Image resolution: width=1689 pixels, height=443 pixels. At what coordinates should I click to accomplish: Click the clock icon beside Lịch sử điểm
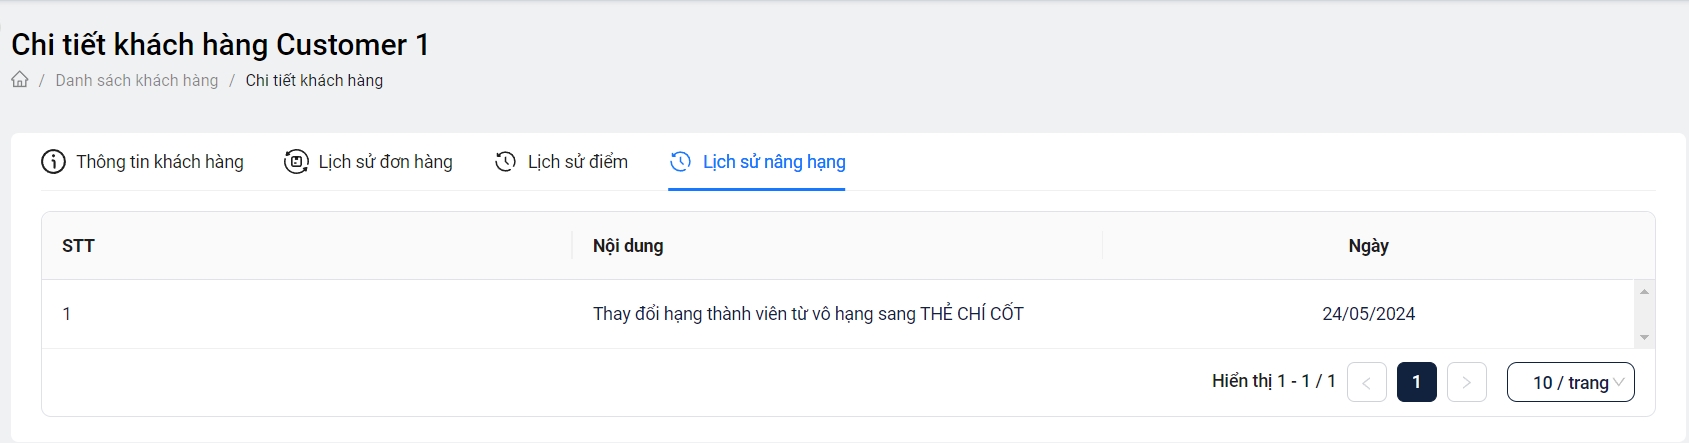[506, 162]
